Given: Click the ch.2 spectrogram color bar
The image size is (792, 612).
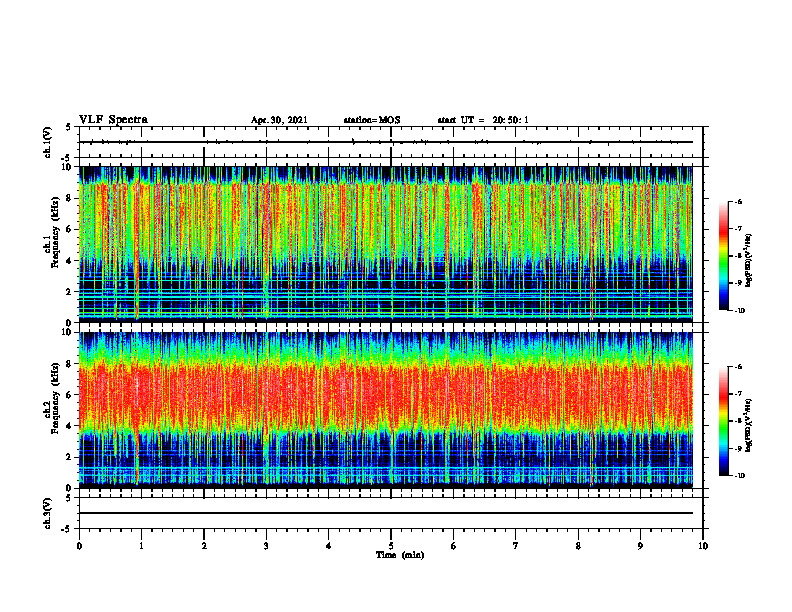Looking at the screenshot, I should click(x=724, y=421).
